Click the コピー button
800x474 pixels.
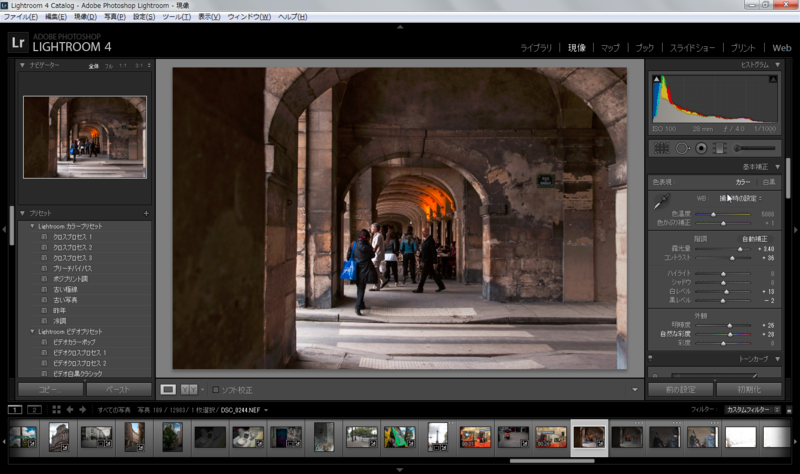coord(51,390)
